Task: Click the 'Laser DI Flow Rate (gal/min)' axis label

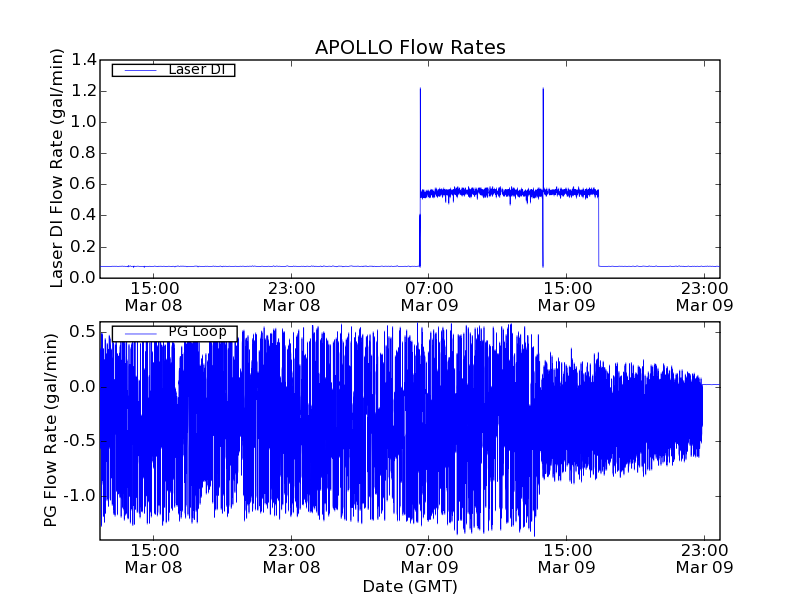Action: pos(57,168)
